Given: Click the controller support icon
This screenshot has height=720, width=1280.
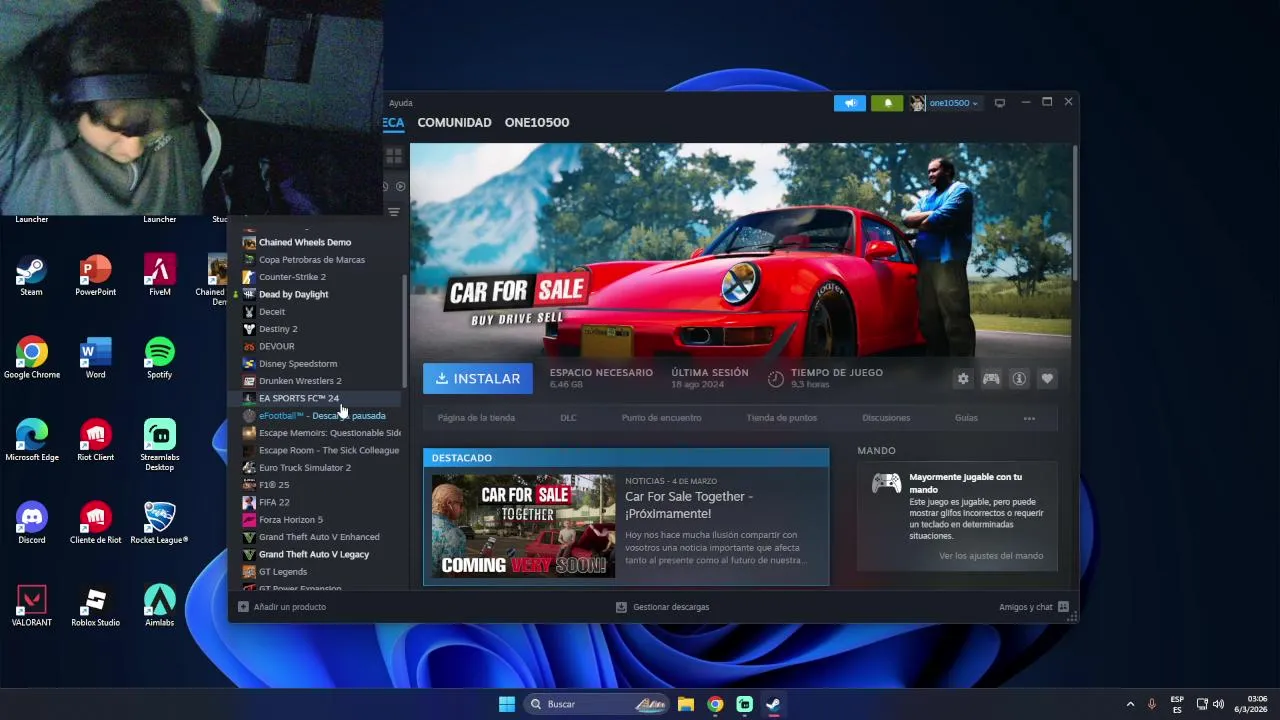Looking at the screenshot, I should 991,379.
